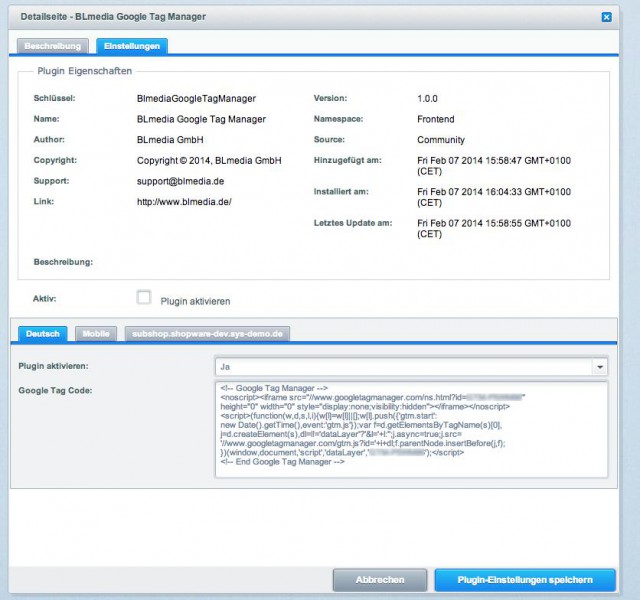Open the subshop.shopware-dev.sys-demo.de tab

(x=207, y=334)
